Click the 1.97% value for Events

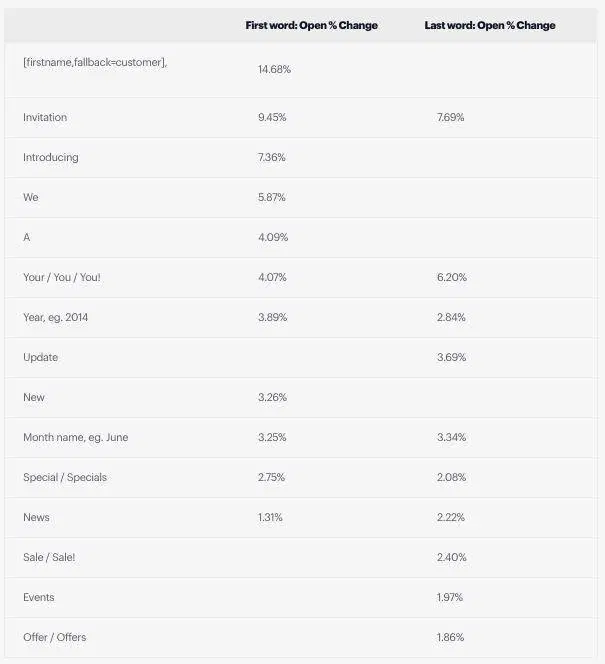450,598
